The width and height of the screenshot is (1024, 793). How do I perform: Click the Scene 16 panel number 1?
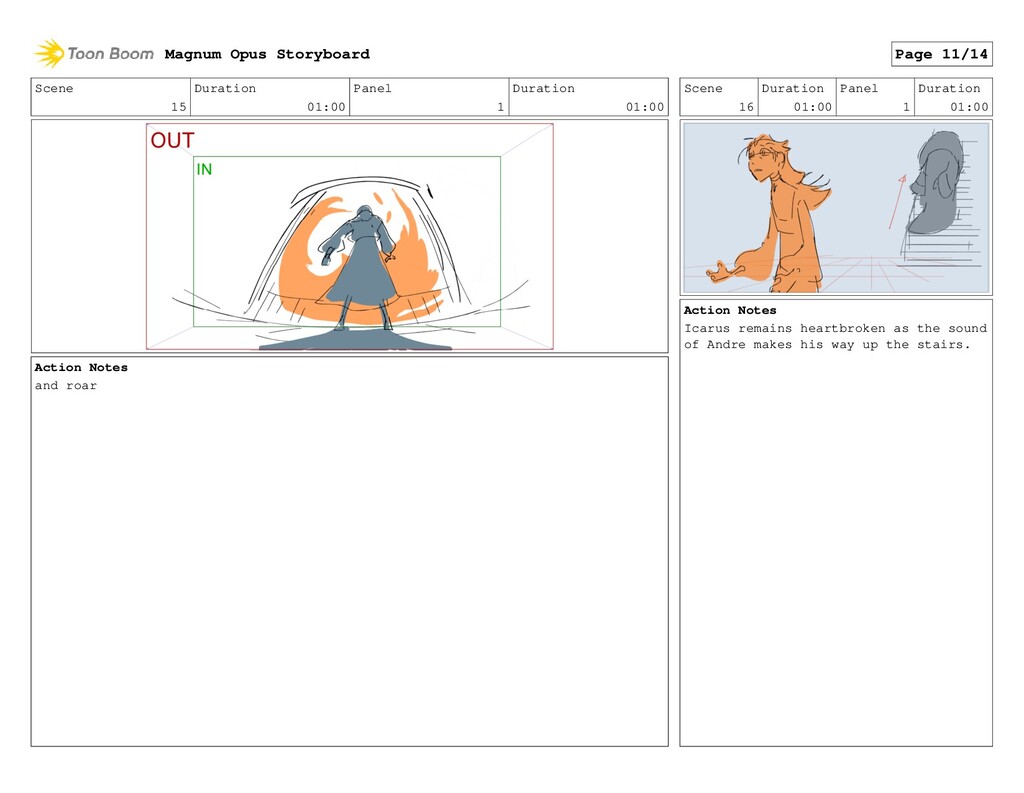(x=906, y=107)
